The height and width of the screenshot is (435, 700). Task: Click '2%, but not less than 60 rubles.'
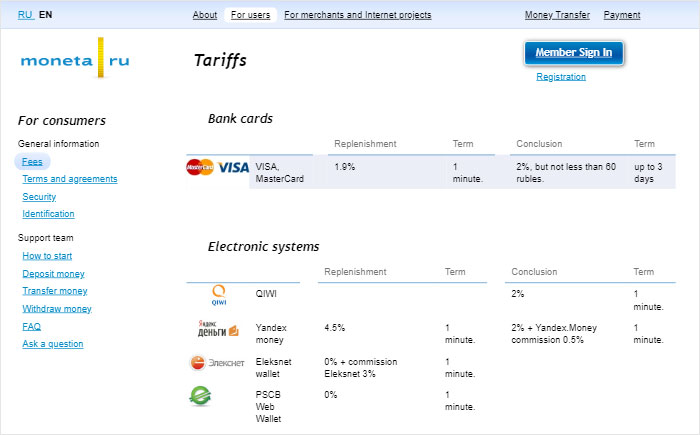566,173
